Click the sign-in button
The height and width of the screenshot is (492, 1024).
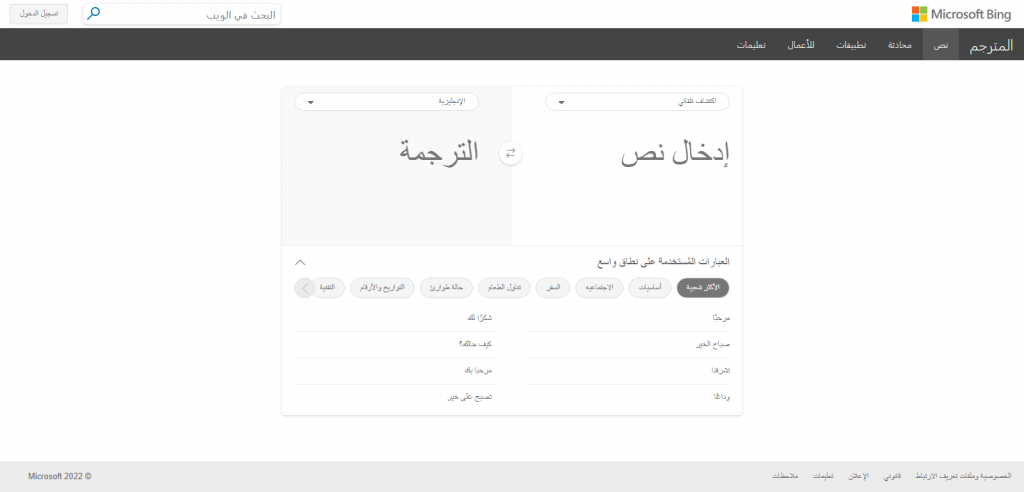pos(37,14)
